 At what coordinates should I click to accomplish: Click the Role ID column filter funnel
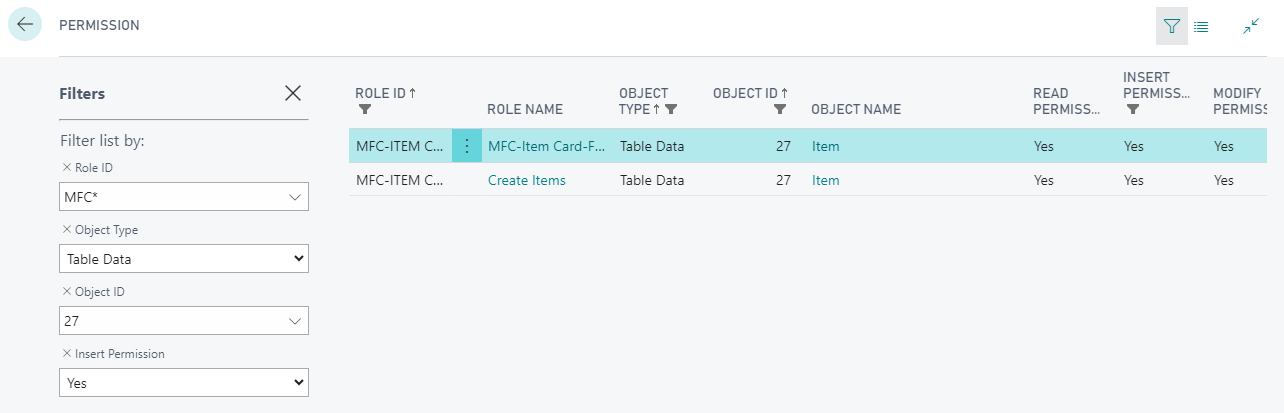[364, 109]
